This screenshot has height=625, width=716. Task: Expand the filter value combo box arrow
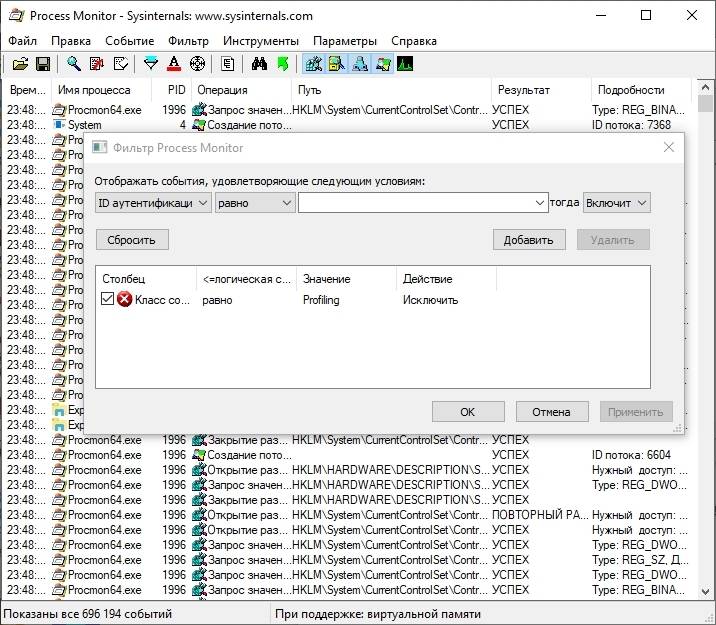(x=539, y=203)
